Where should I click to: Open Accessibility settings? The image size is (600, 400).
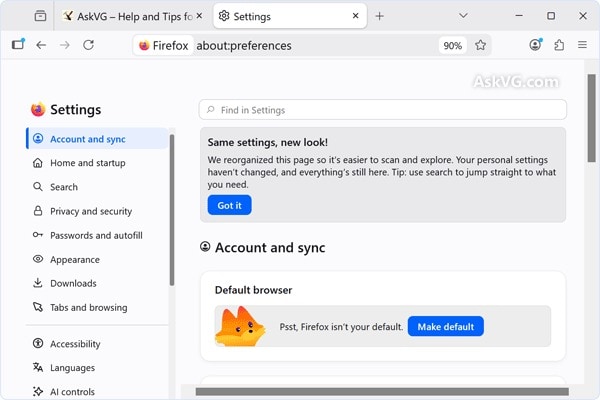tap(97, 344)
